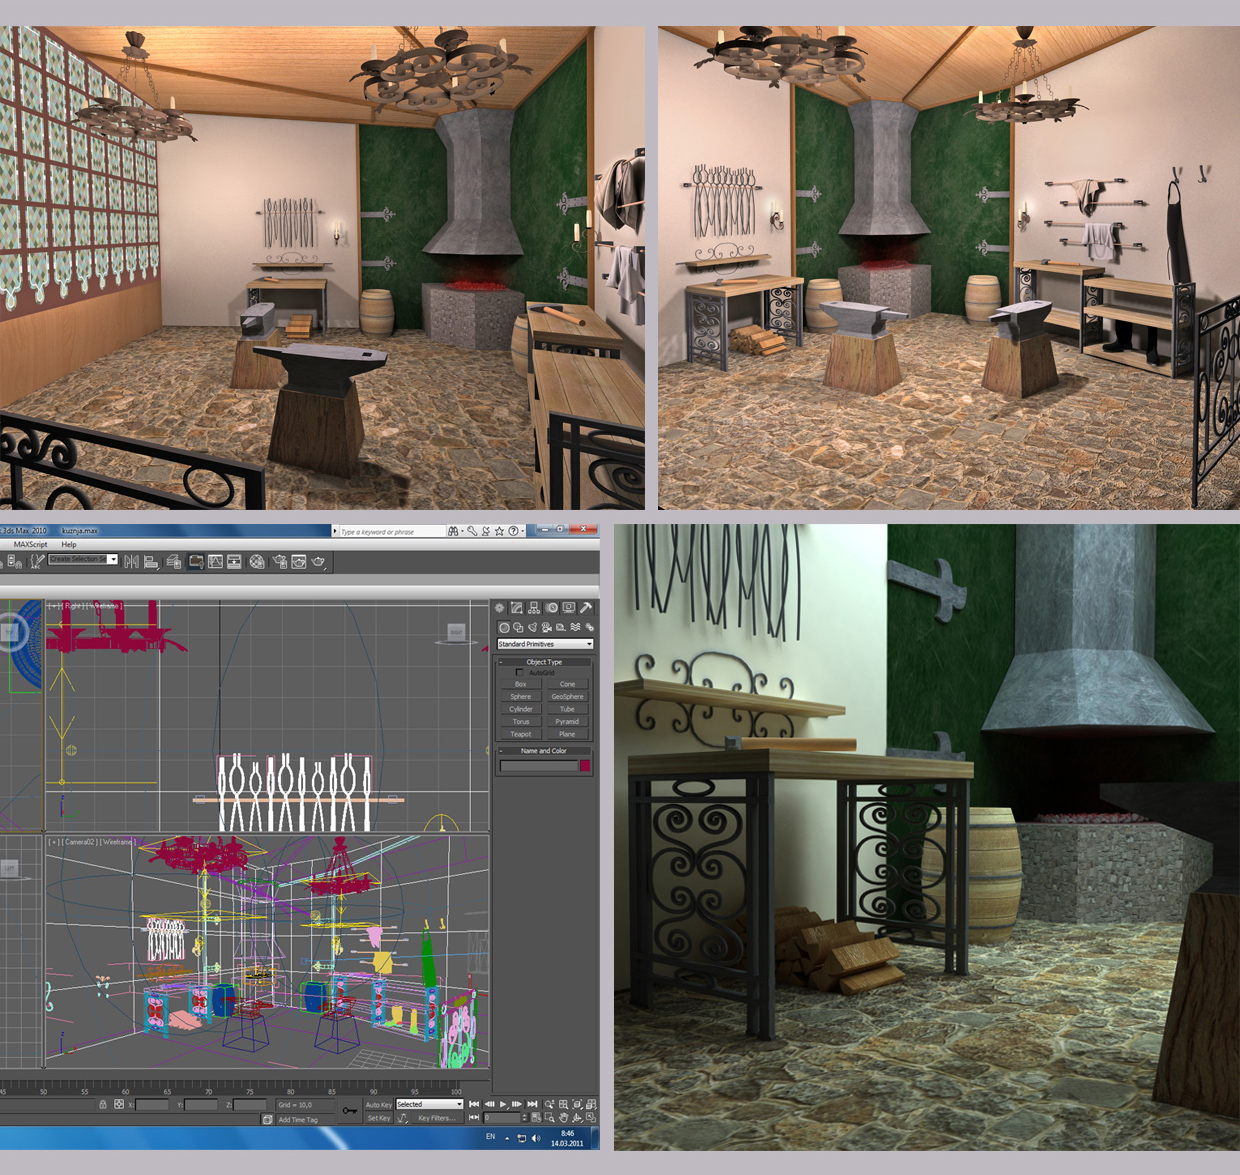1240x1175 pixels.
Task: Open the Help menu
Action: [x=69, y=545]
